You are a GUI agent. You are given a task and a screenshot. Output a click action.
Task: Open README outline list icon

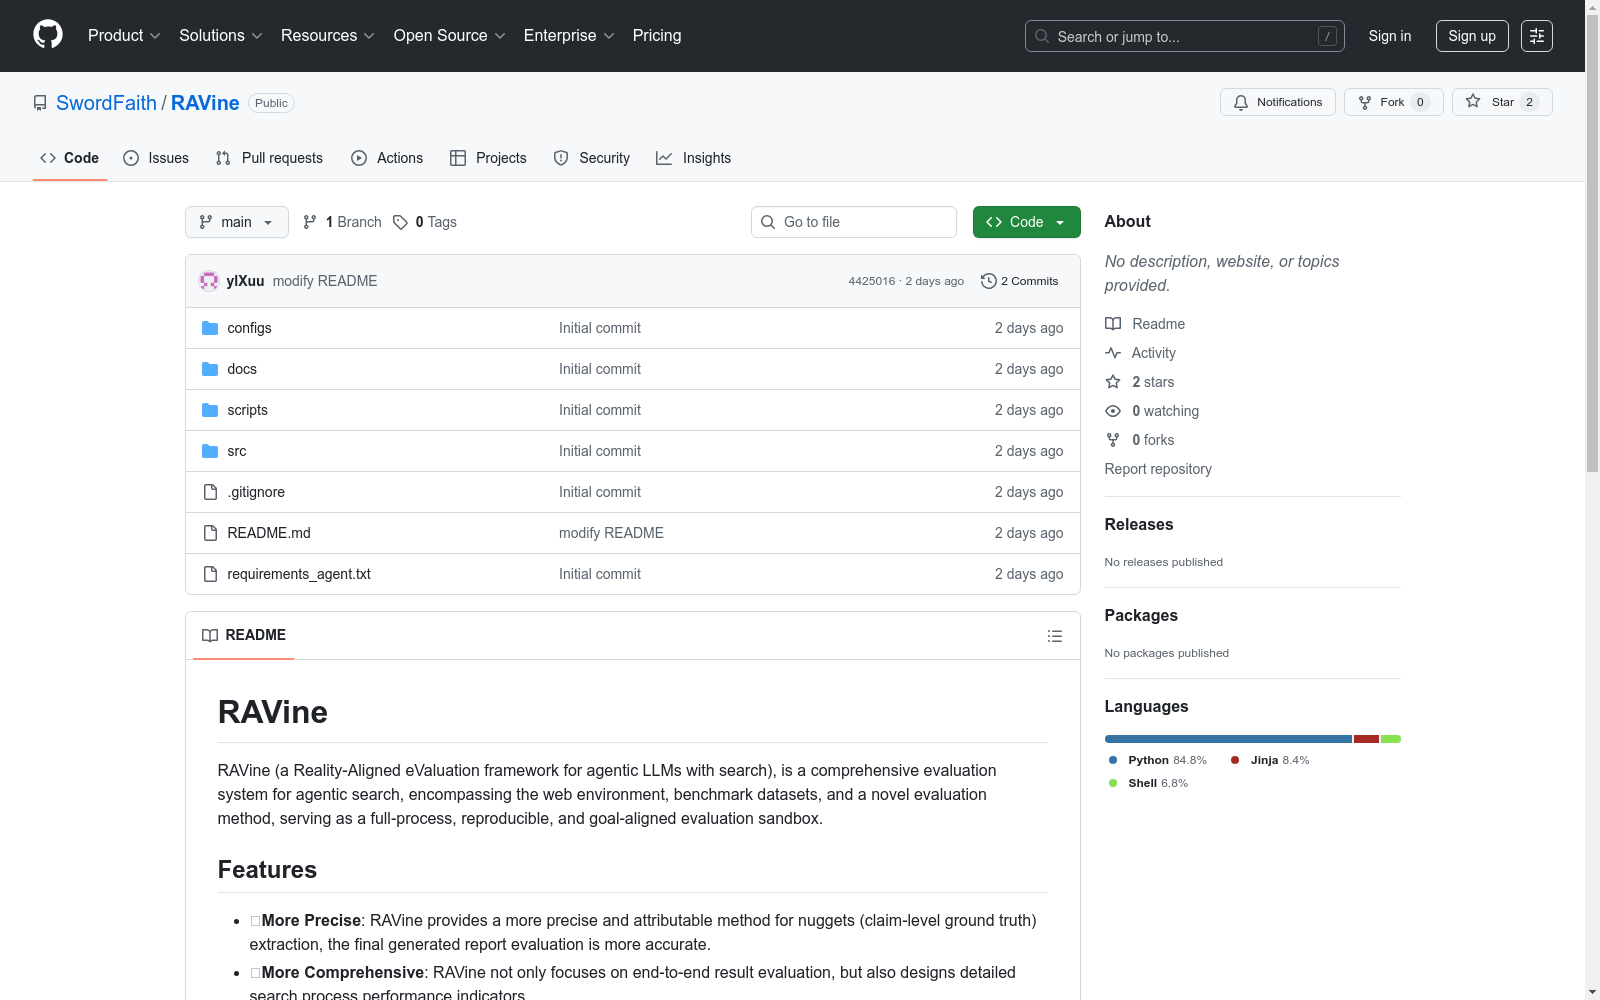[x=1054, y=636]
